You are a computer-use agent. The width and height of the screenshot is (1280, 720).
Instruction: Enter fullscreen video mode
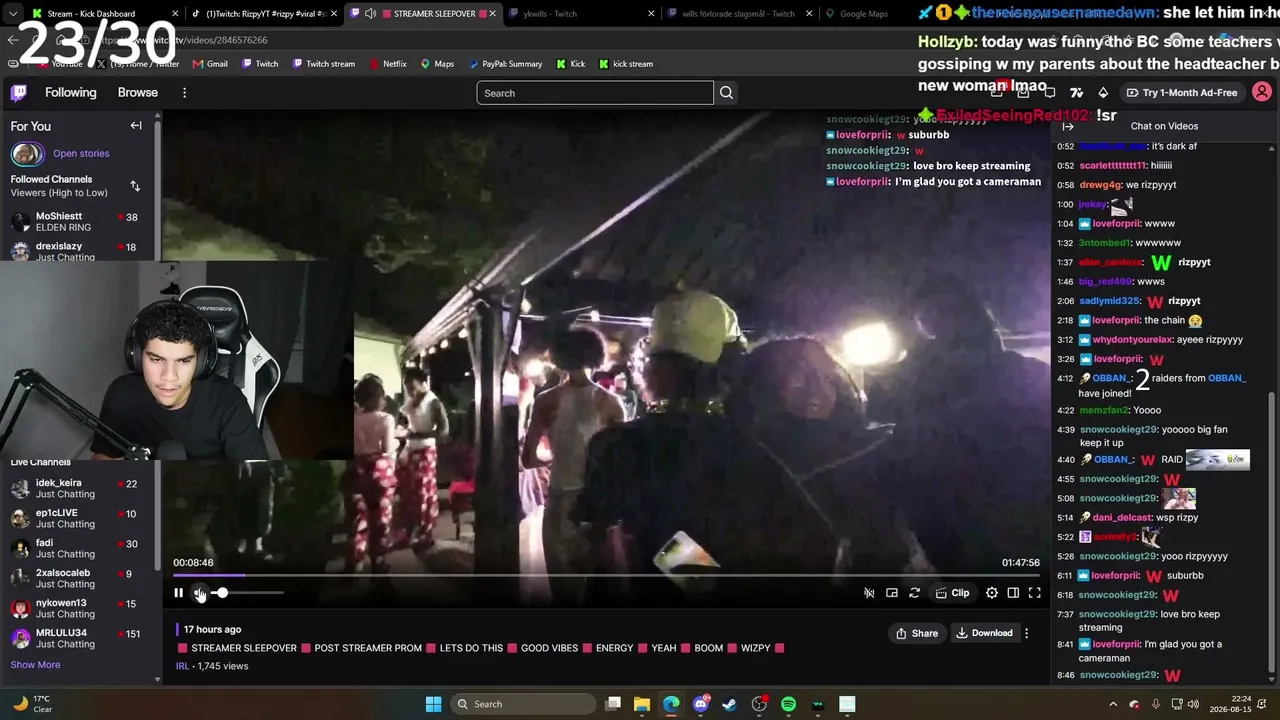click(x=1035, y=593)
